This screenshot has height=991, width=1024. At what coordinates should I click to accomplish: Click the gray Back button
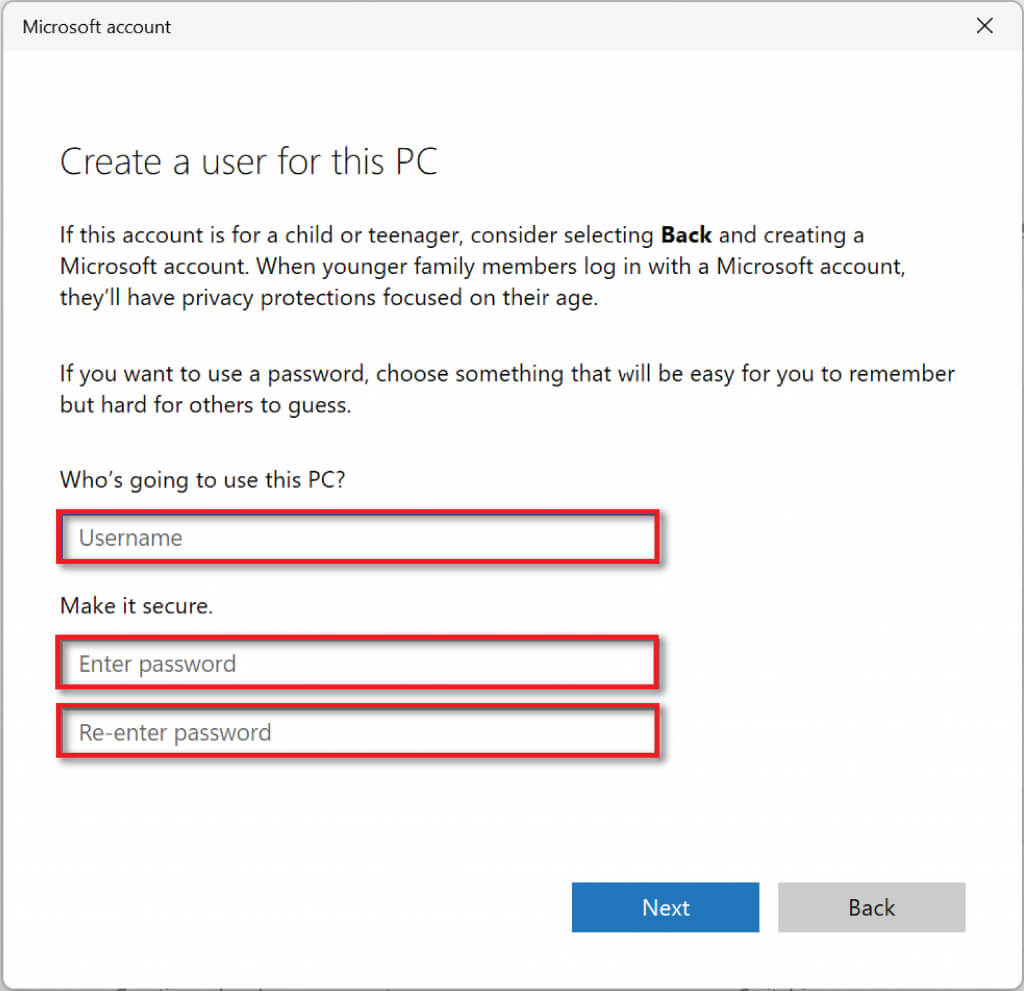coord(871,908)
